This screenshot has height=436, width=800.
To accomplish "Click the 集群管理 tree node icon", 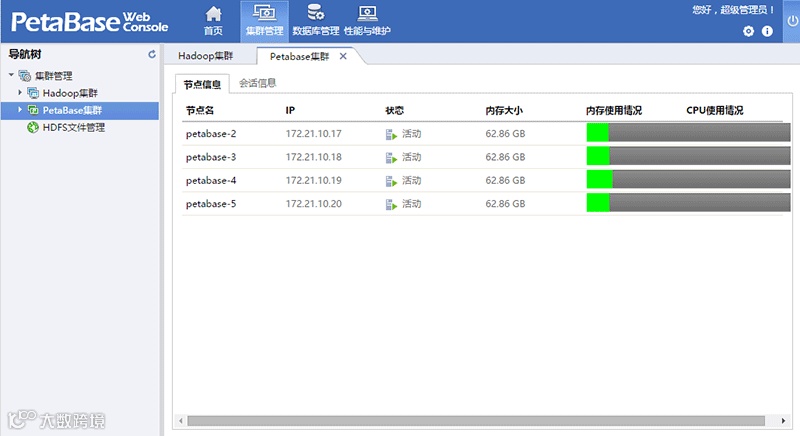I will 24,75.
